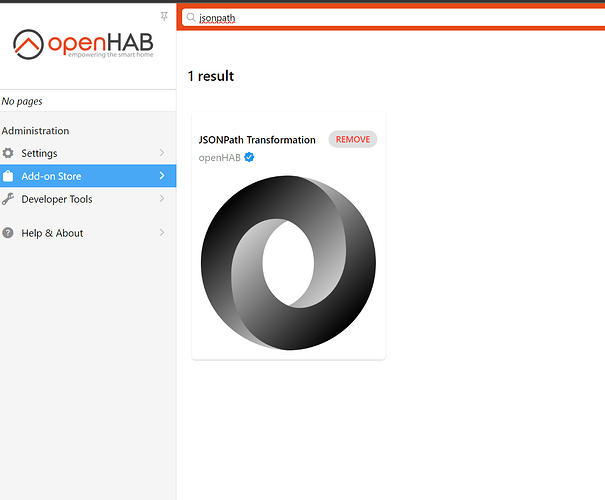
Task: Click the blue verified badge beside openHAB
Action: pos(249,157)
